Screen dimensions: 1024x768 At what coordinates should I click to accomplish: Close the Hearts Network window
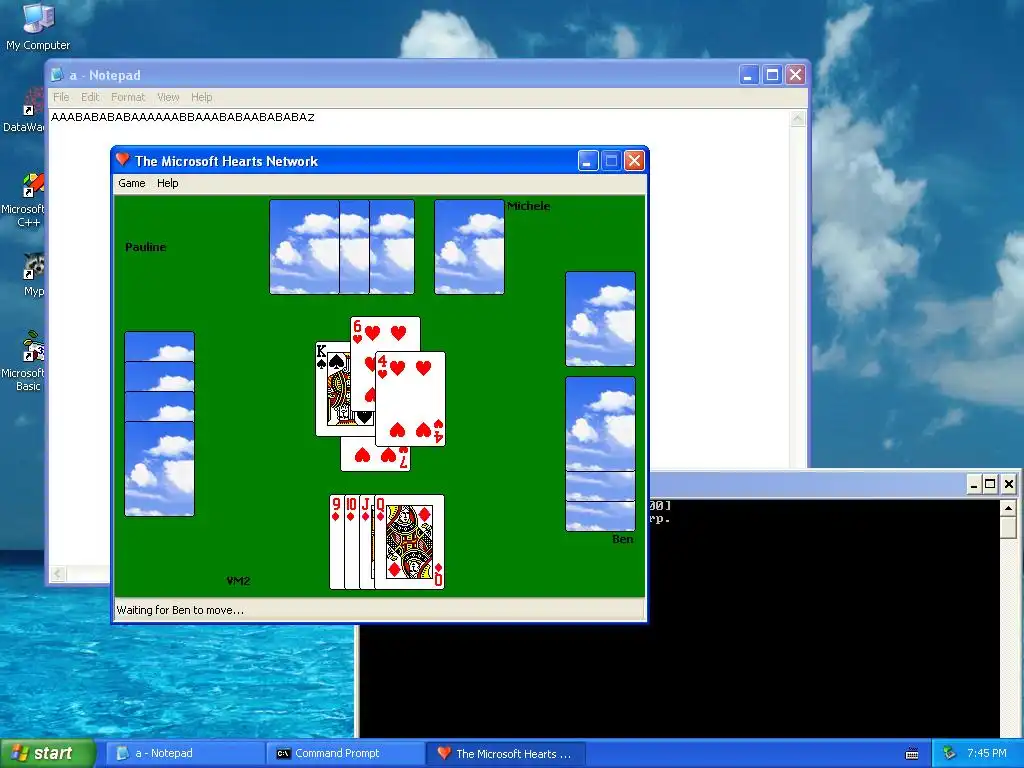point(634,161)
